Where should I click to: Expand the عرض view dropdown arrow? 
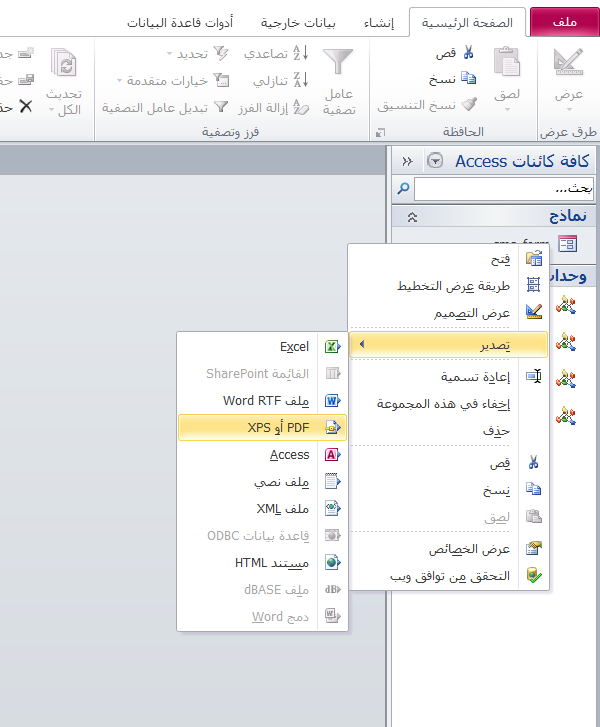[x=569, y=110]
